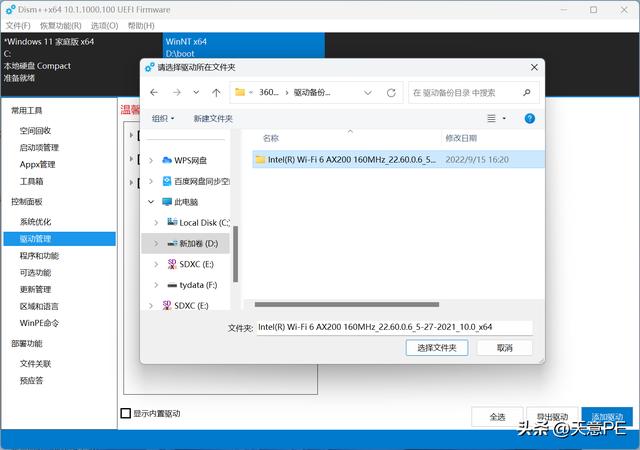Click the 文件夹 name input field

point(395,327)
